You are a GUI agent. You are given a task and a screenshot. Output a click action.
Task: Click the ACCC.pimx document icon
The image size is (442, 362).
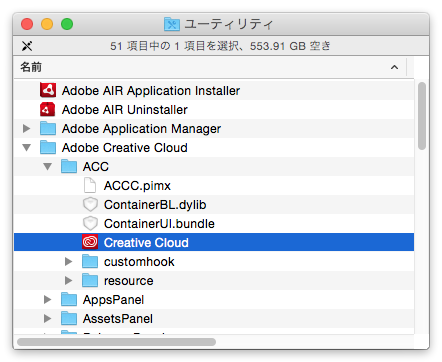90,185
